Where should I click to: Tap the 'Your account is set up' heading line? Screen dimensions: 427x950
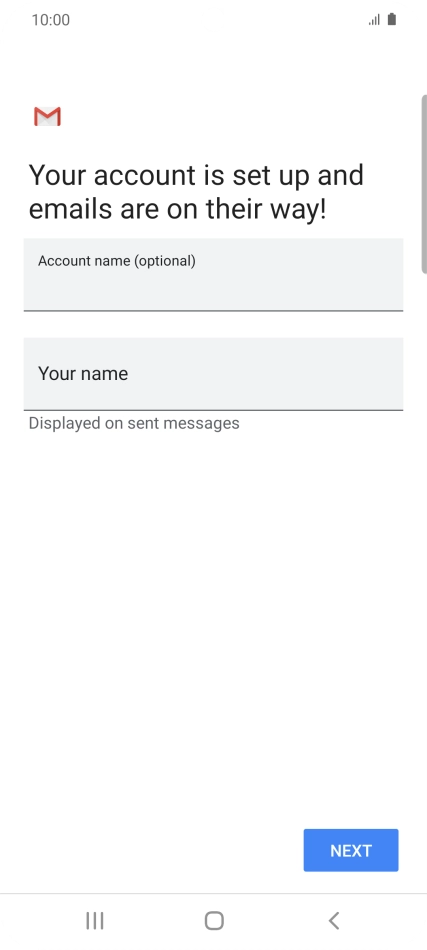click(196, 176)
